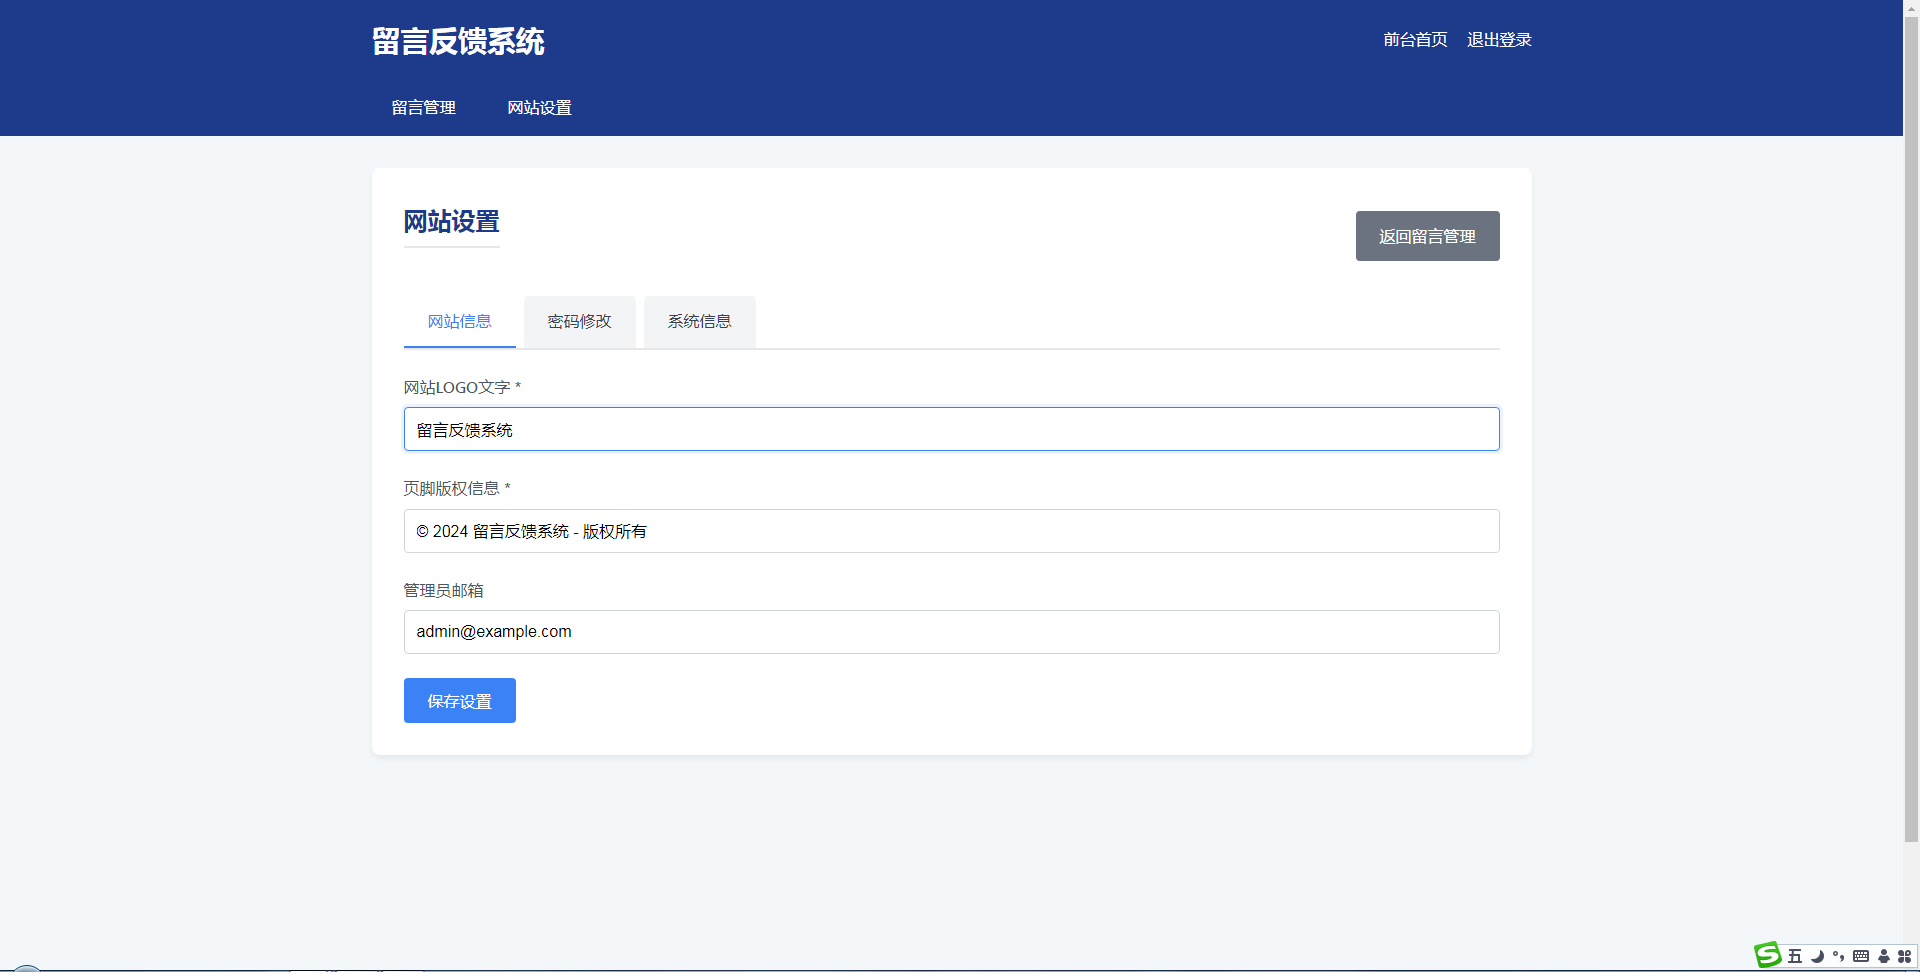Toggle the moon half-width icon
Image resolution: width=1920 pixels, height=972 pixels.
(x=1817, y=956)
